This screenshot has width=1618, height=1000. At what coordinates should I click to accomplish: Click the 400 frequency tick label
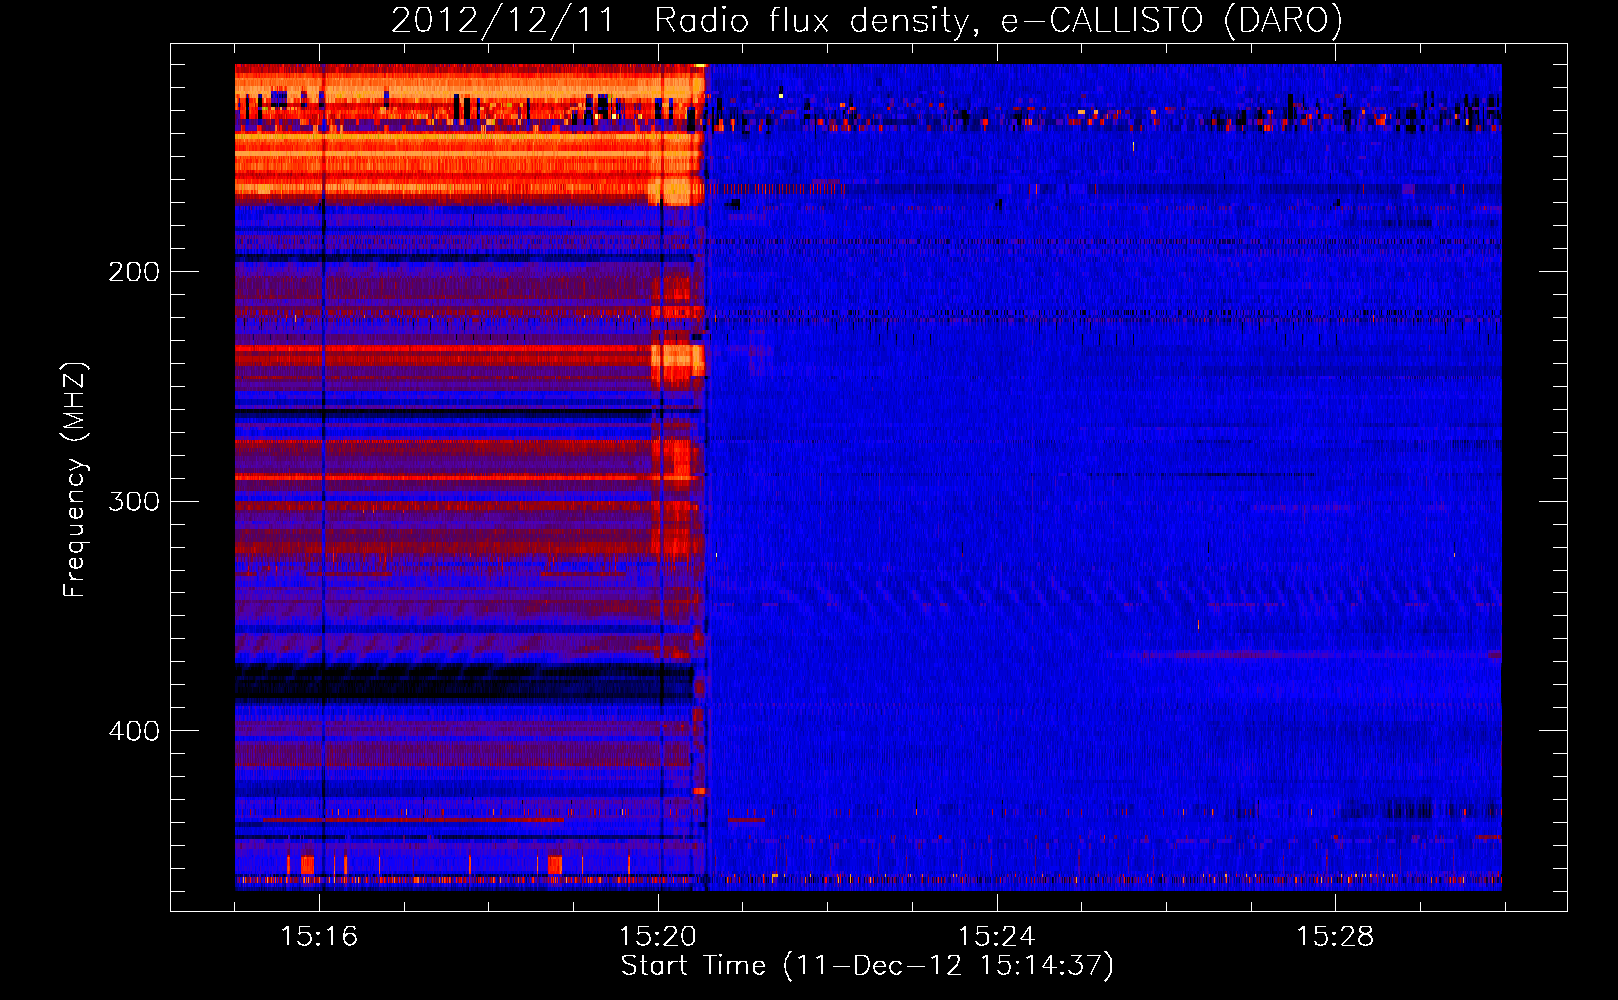[134, 731]
